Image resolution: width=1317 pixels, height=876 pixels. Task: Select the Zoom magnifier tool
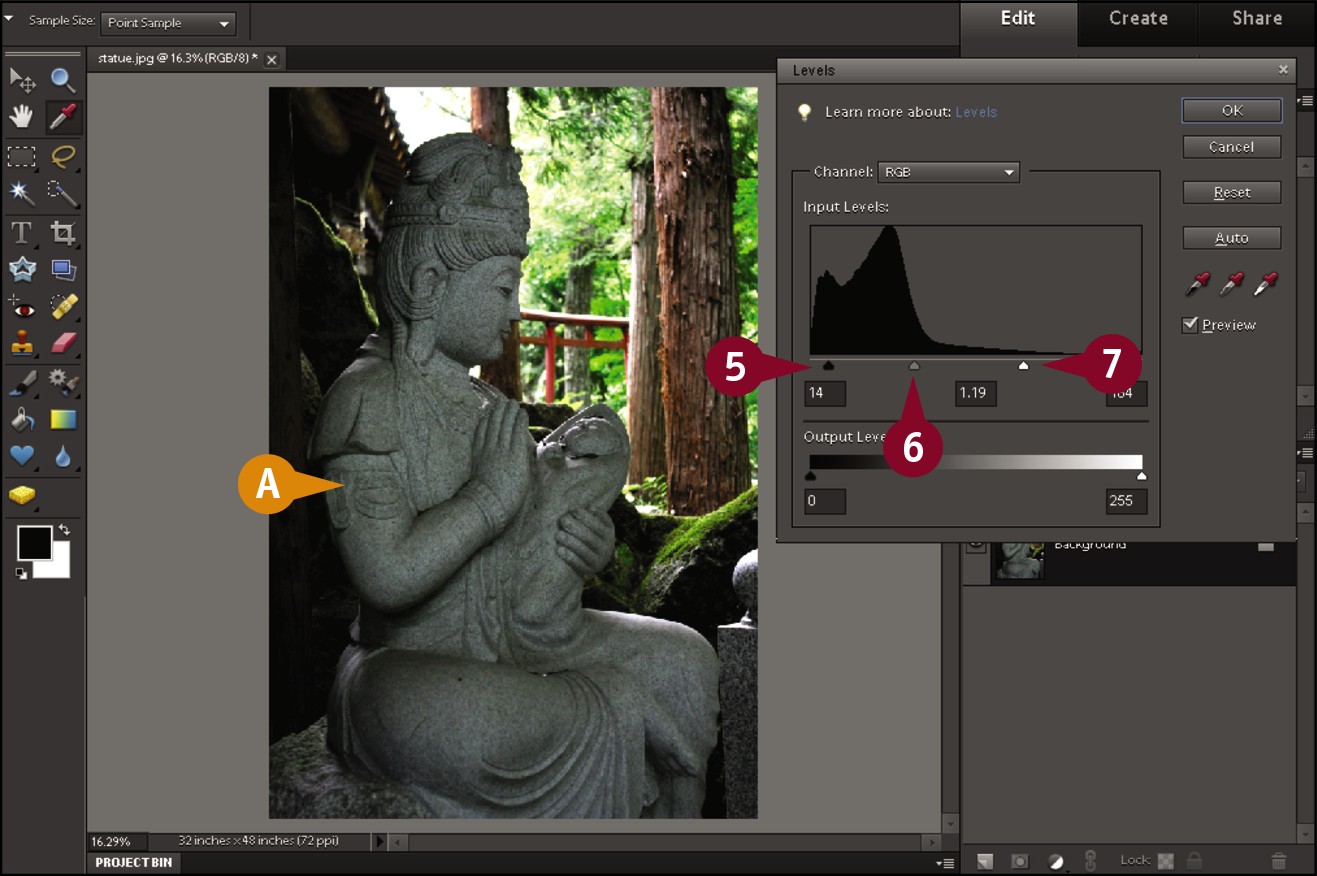point(64,80)
